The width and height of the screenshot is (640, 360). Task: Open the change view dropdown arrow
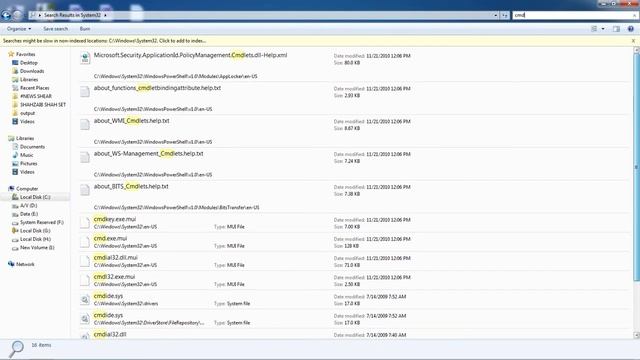(603, 29)
